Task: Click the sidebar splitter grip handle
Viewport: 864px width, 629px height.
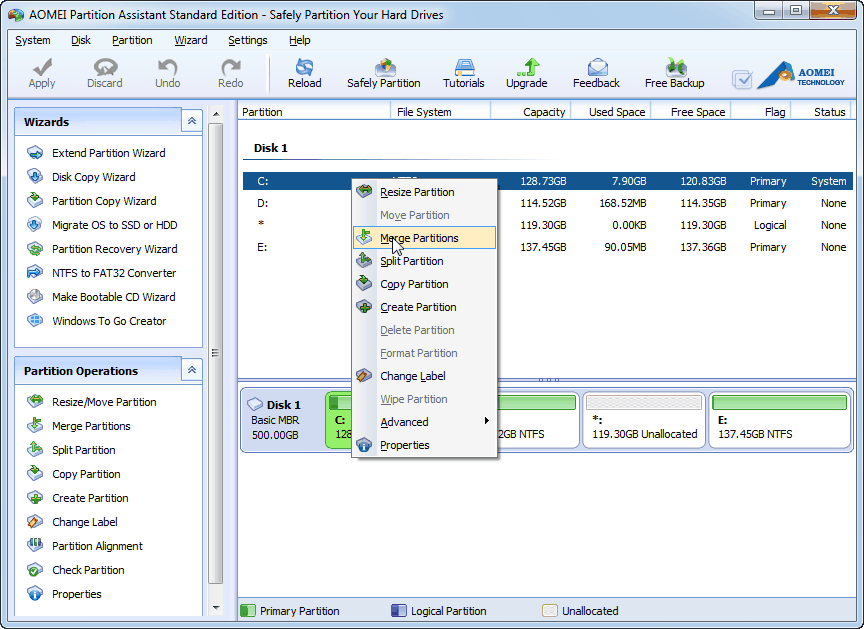Action: 215,353
